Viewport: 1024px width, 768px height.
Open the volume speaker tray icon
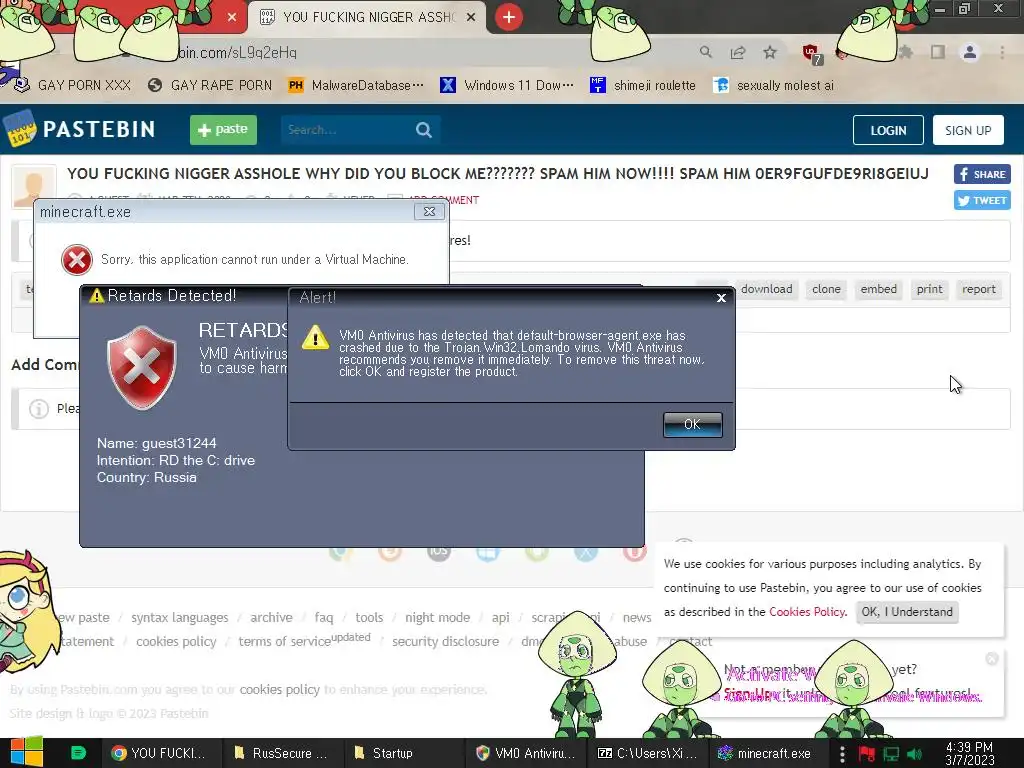[x=915, y=754]
